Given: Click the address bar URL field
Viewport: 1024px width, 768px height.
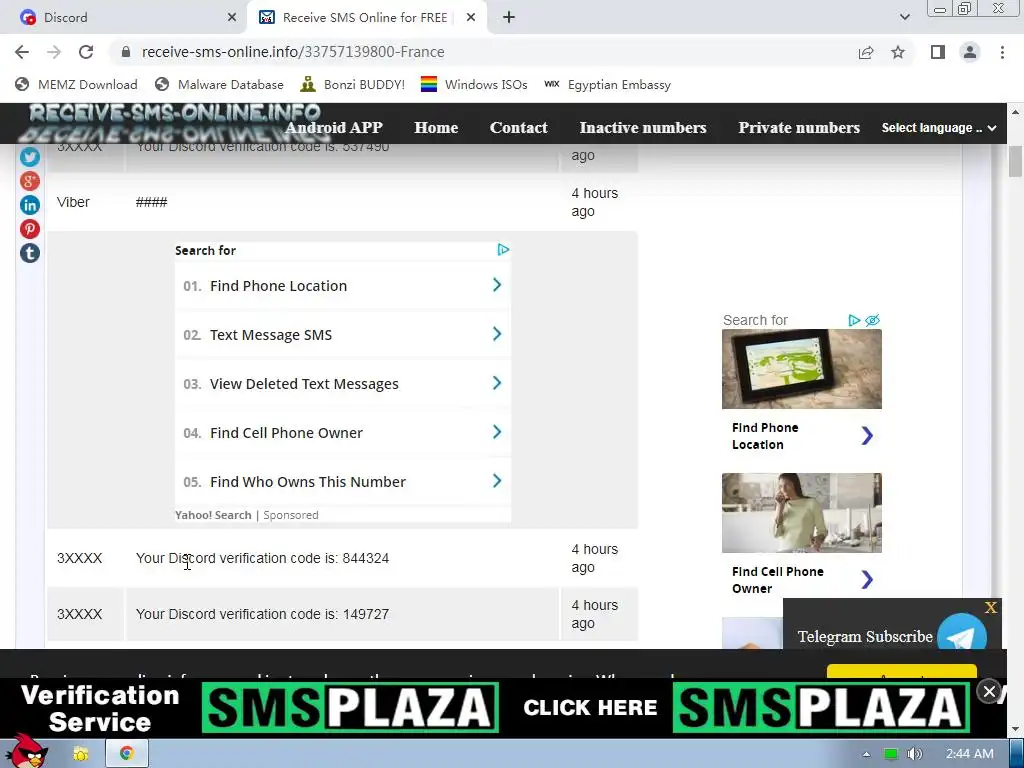Looking at the screenshot, I should coord(483,52).
